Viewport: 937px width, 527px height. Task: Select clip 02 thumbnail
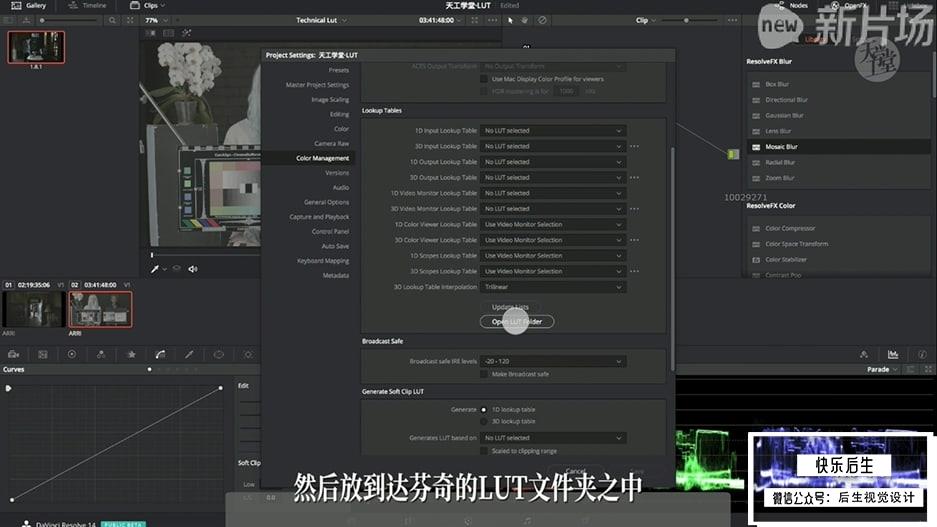tap(100, 309)
